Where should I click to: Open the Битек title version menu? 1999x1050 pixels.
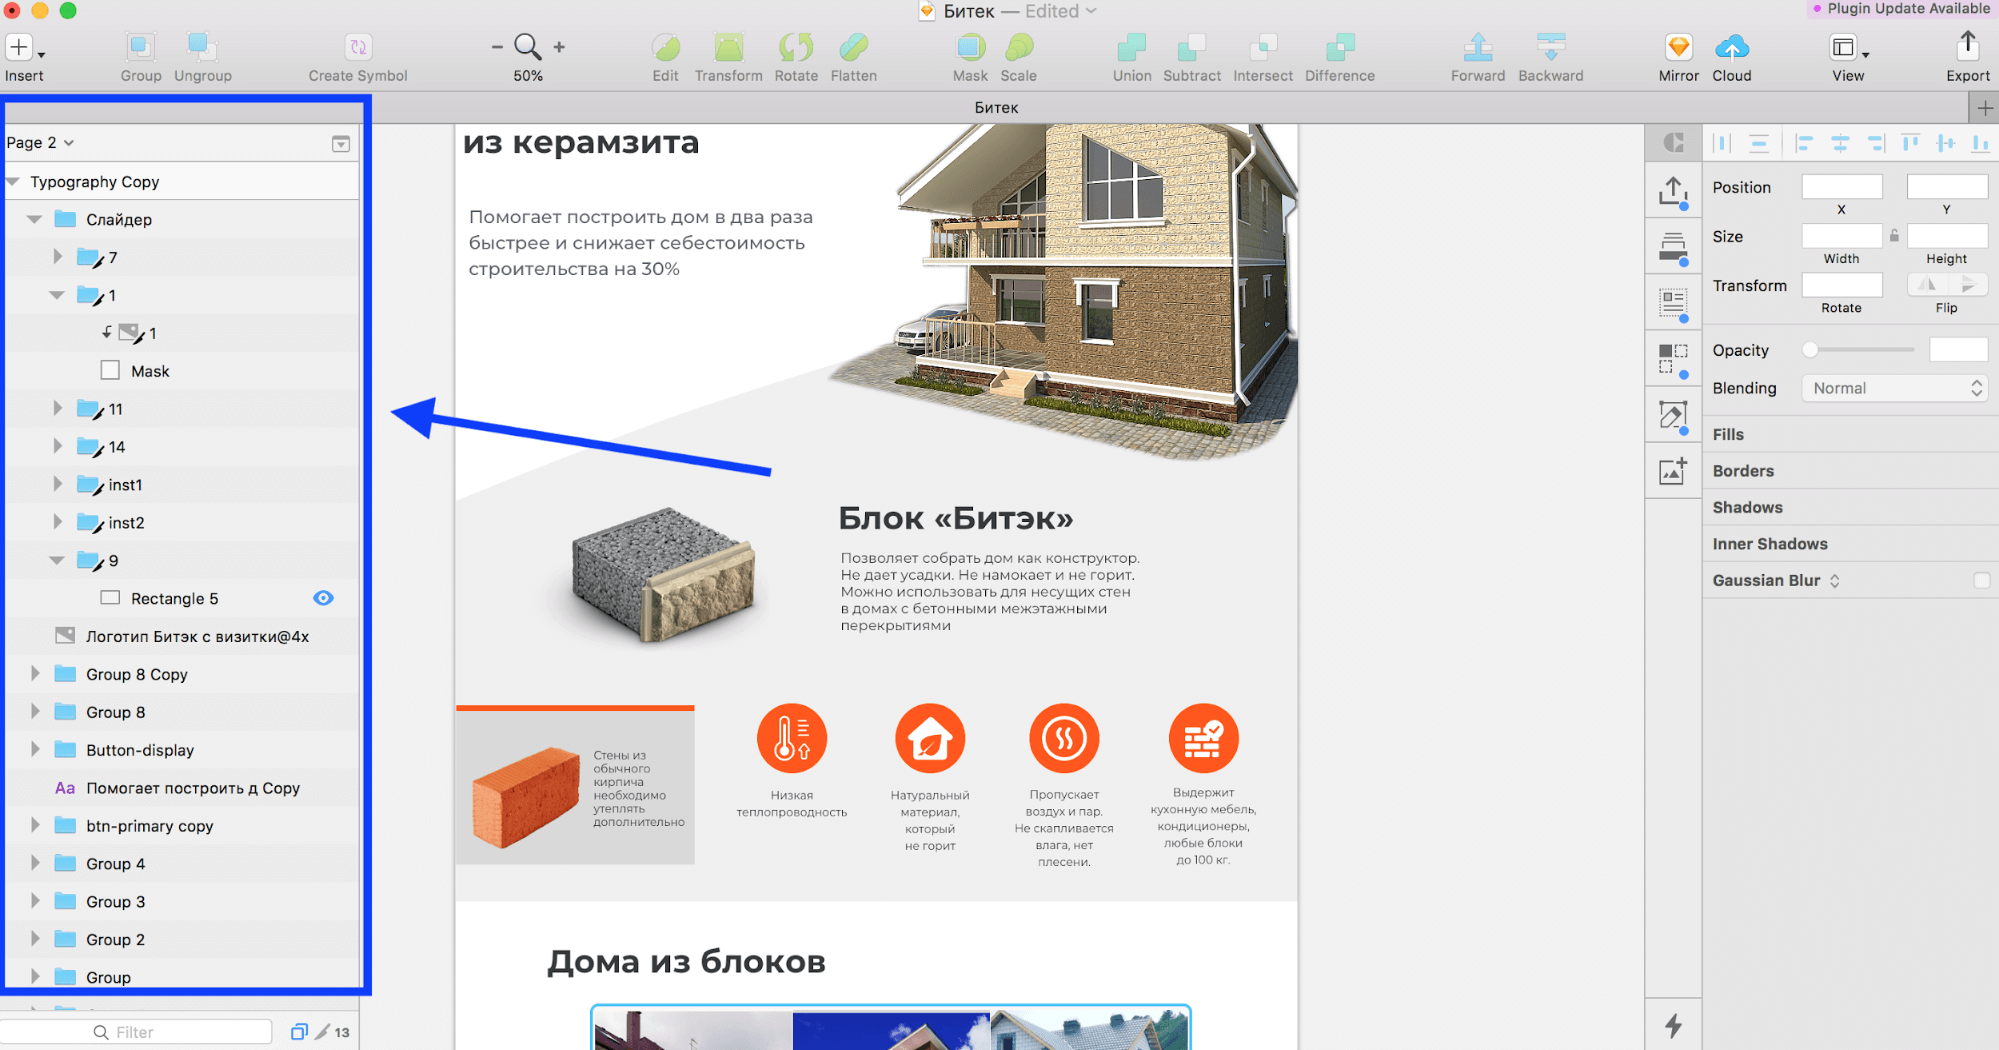point(1091,11)
